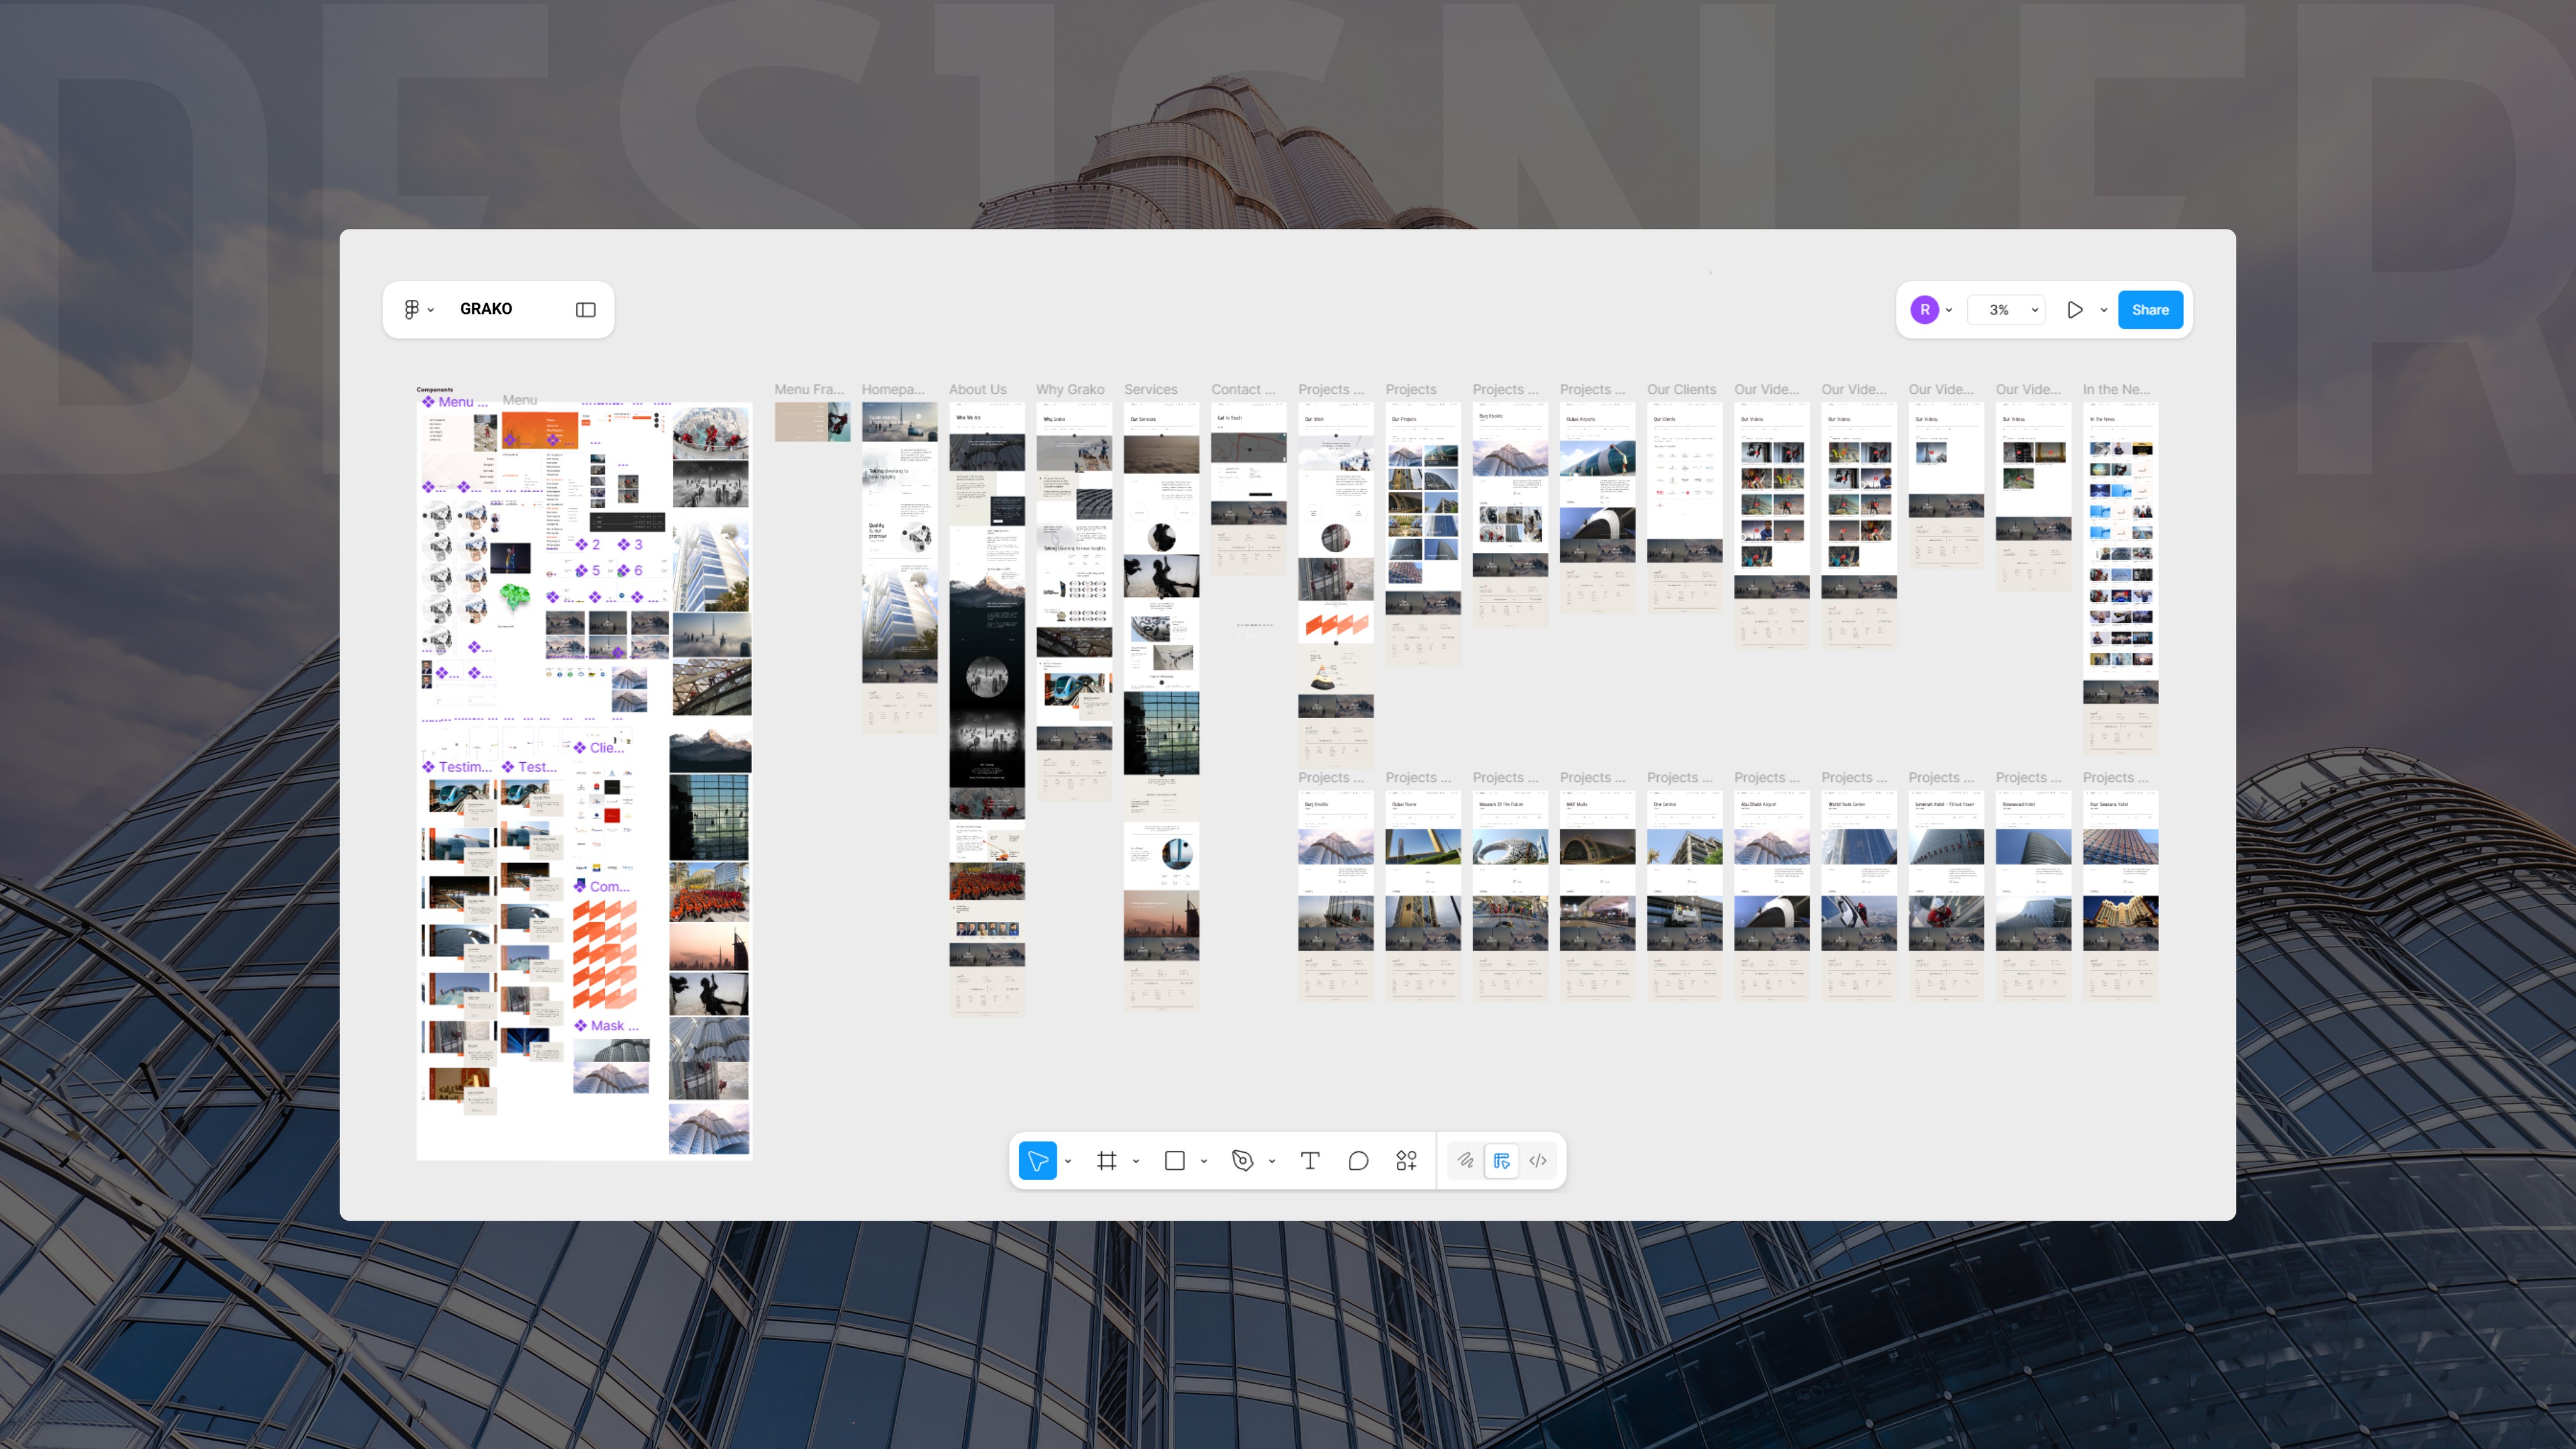The width and height of the screenshot is (2576, 1449).
Task: Open the 3% zoom level dropdown
Action: coord(2005,310)
